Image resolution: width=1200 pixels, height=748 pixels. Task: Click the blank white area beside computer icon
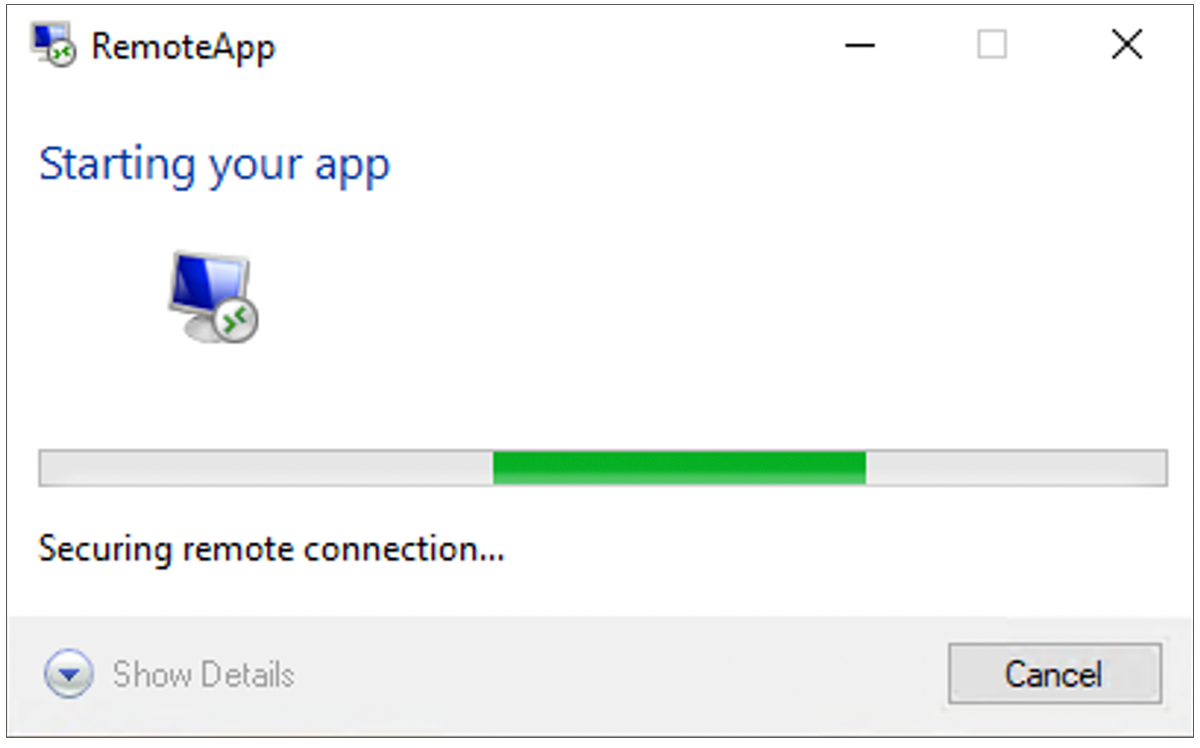click(700, 300)
